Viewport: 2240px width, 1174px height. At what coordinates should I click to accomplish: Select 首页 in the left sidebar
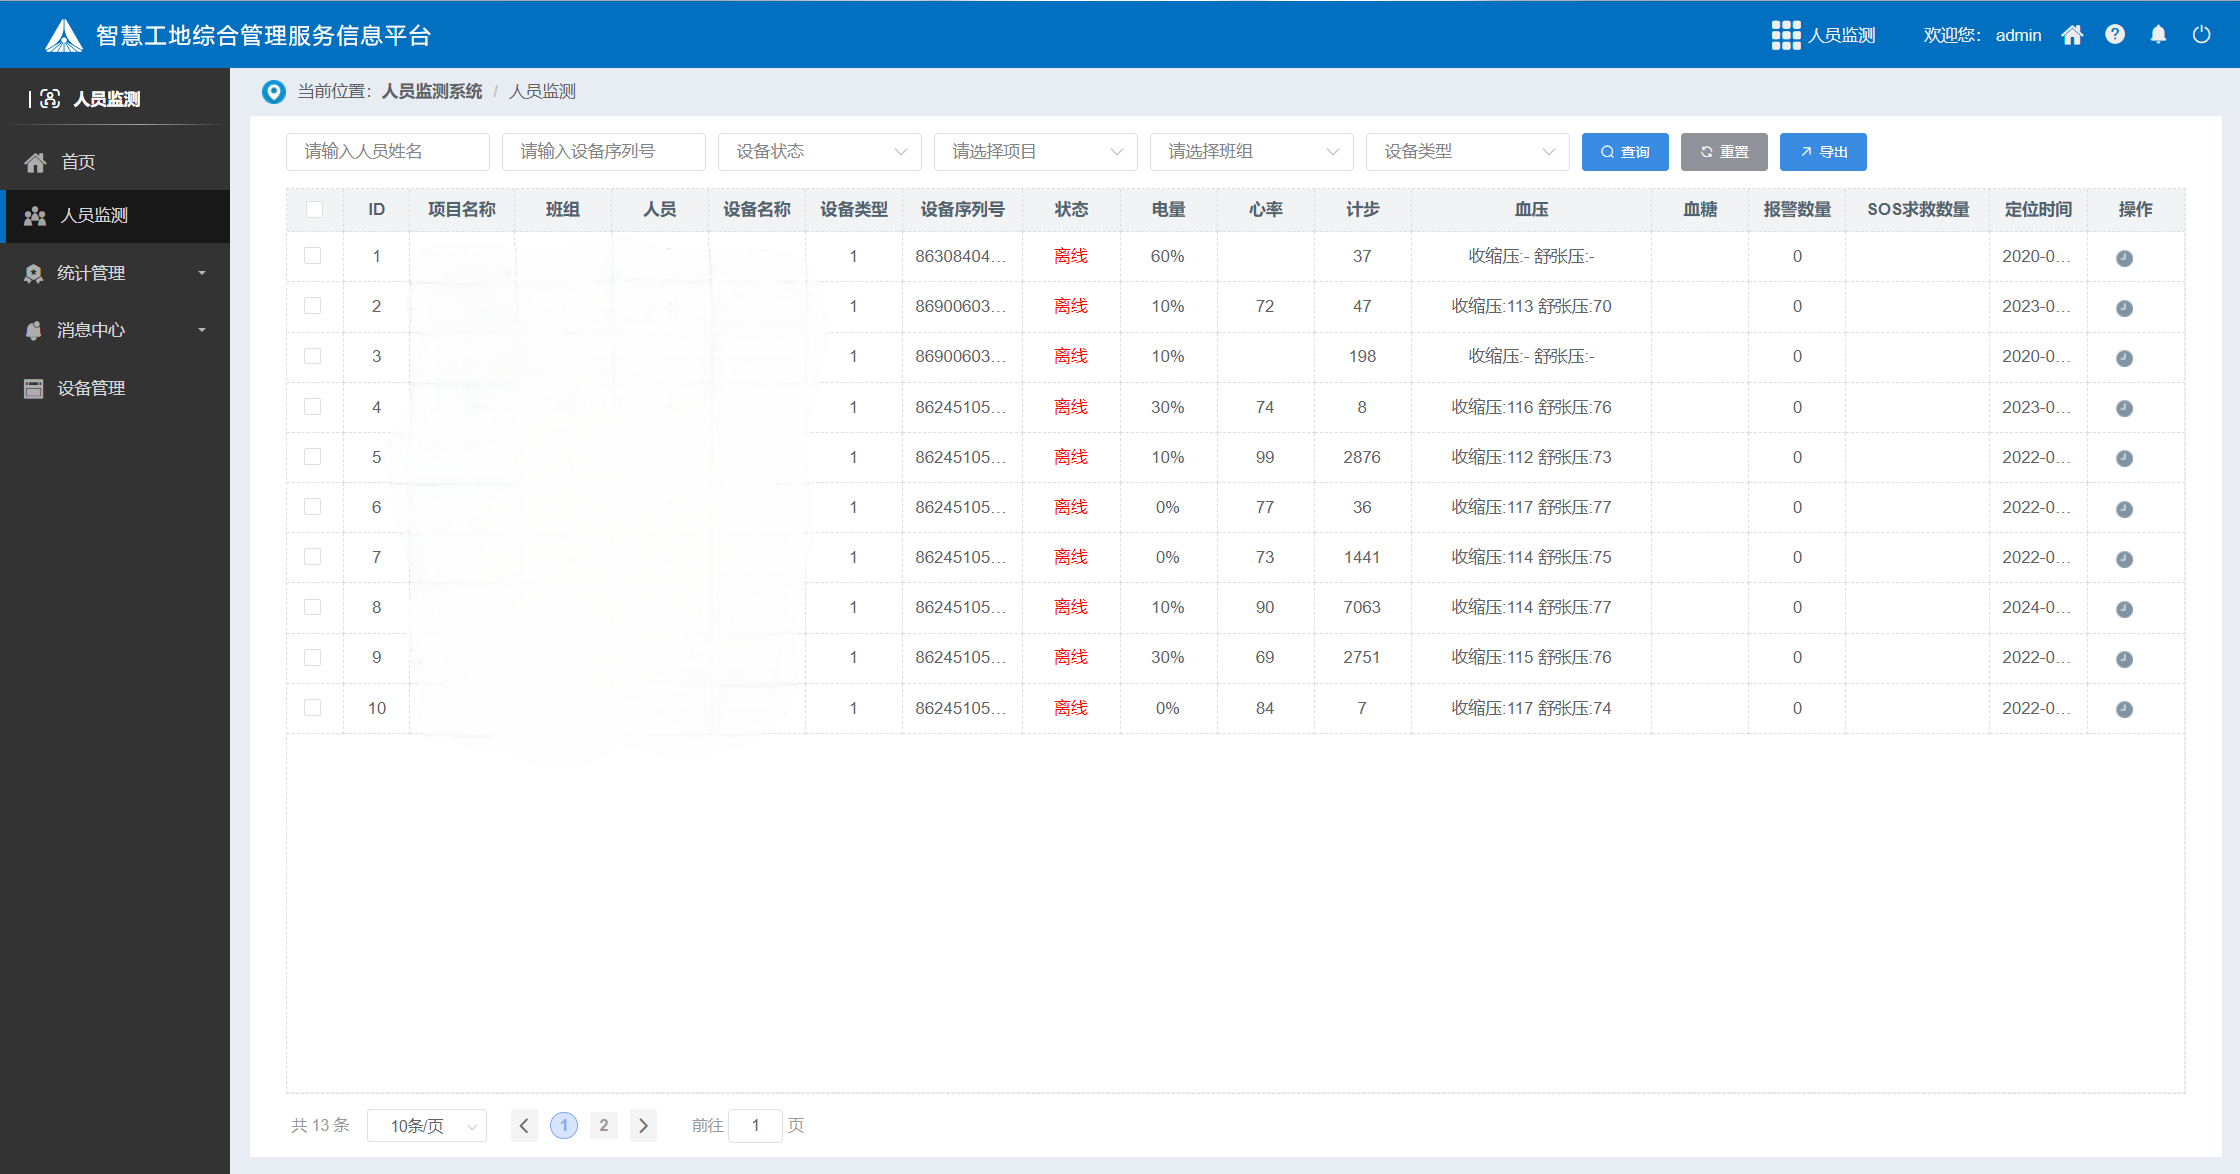point(78,161)
